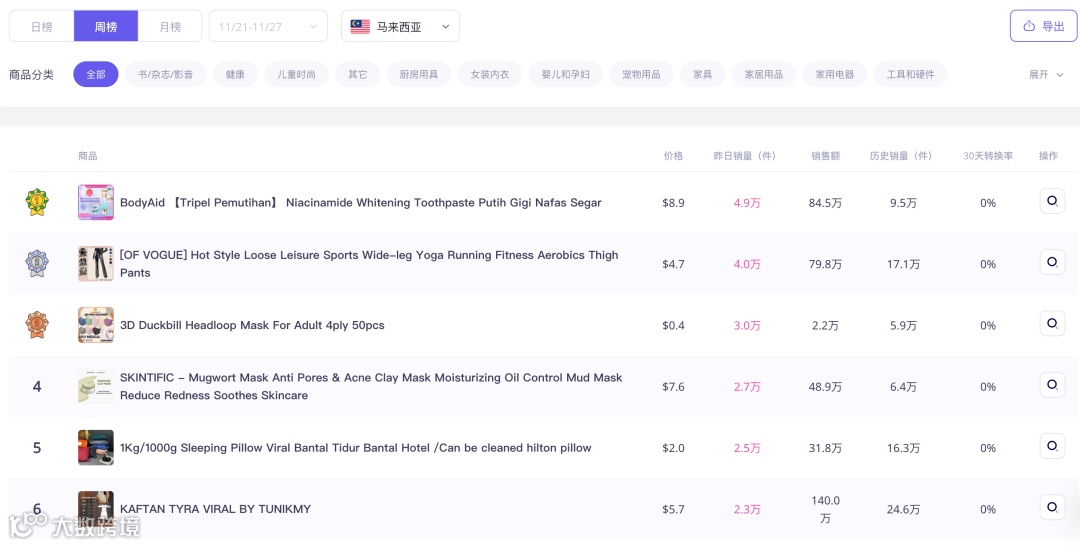The width and height of the screenshot is (1080, 546).
Task: Open BodyAid toothpaste product thumbnail
Action: 96,202
